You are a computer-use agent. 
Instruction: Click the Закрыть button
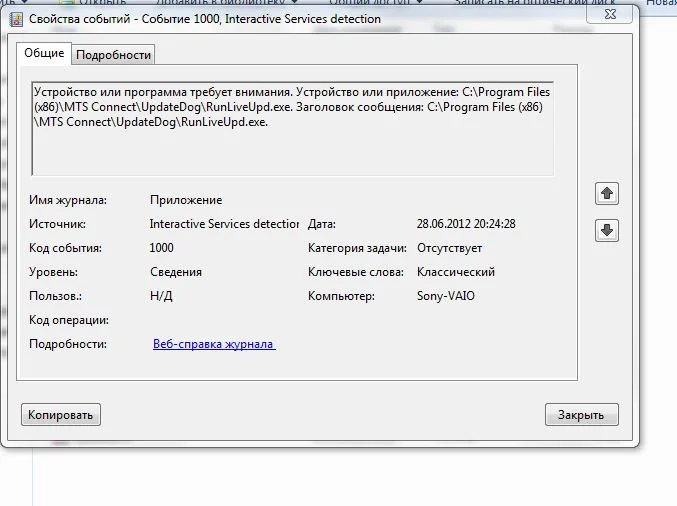coord(581,415)
